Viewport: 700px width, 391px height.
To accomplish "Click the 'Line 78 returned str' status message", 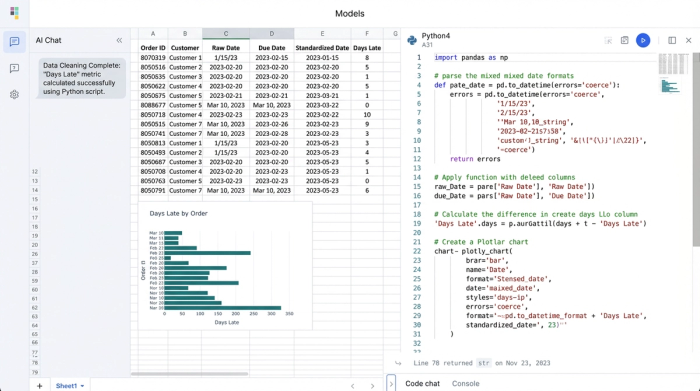I will click(x=482, y=363).
